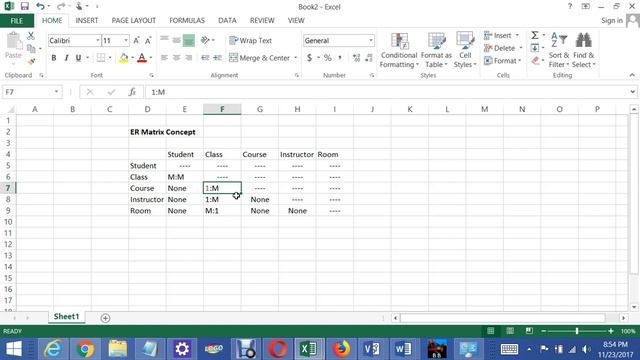The height and width of the screenshot is (360, 640).
Task: Cut selection with scissors icon
Action: coord(31,36)
